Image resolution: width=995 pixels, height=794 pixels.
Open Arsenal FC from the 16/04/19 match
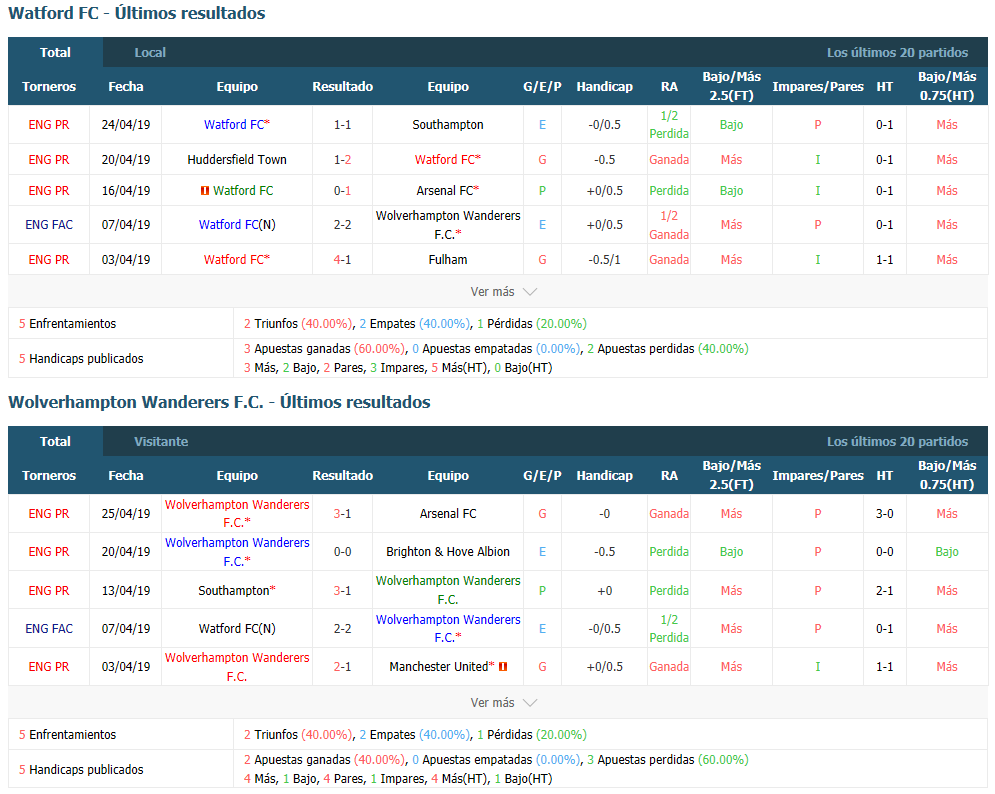445,190
